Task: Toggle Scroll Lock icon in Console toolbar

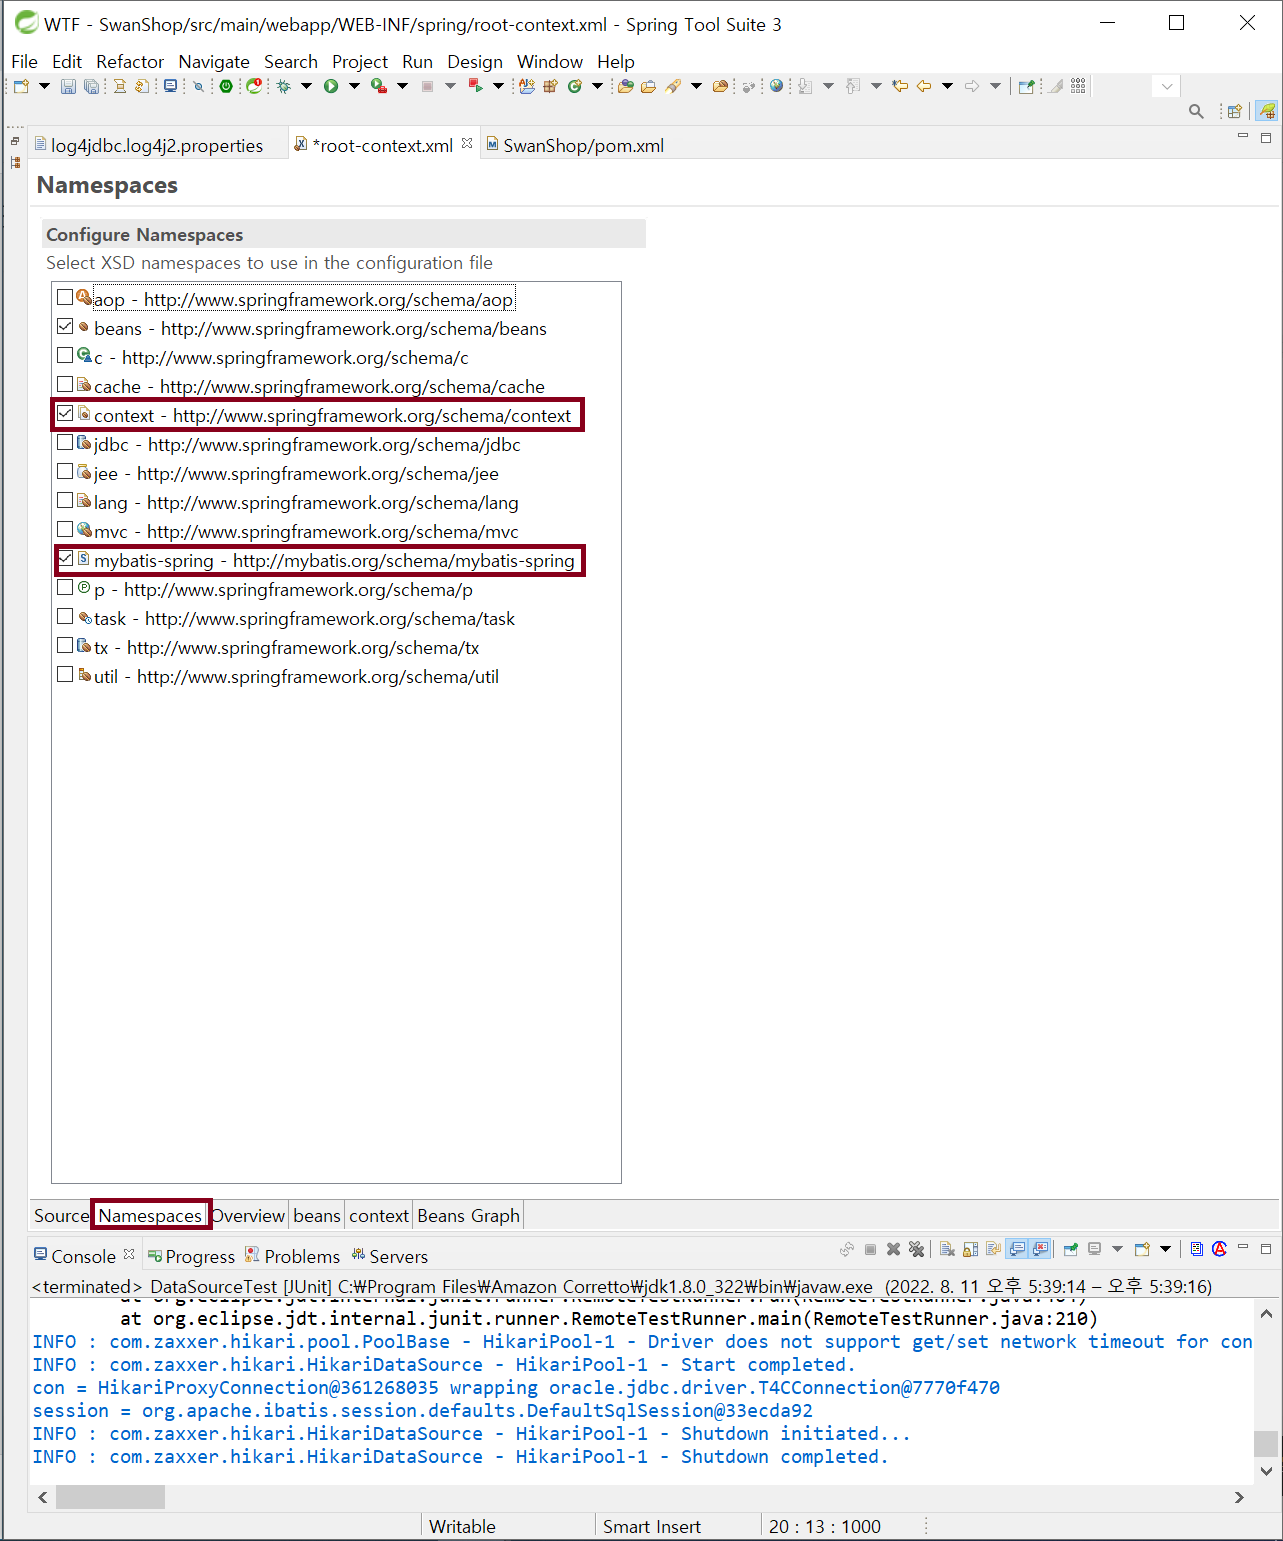Action: pyautogui.click(x=970, y=1249)
